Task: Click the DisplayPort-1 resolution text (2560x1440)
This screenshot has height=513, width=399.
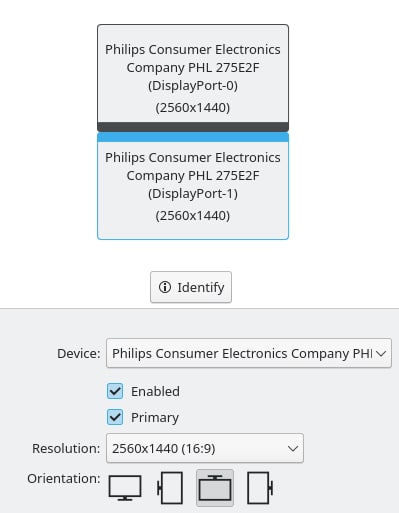Action: (193, 216)
